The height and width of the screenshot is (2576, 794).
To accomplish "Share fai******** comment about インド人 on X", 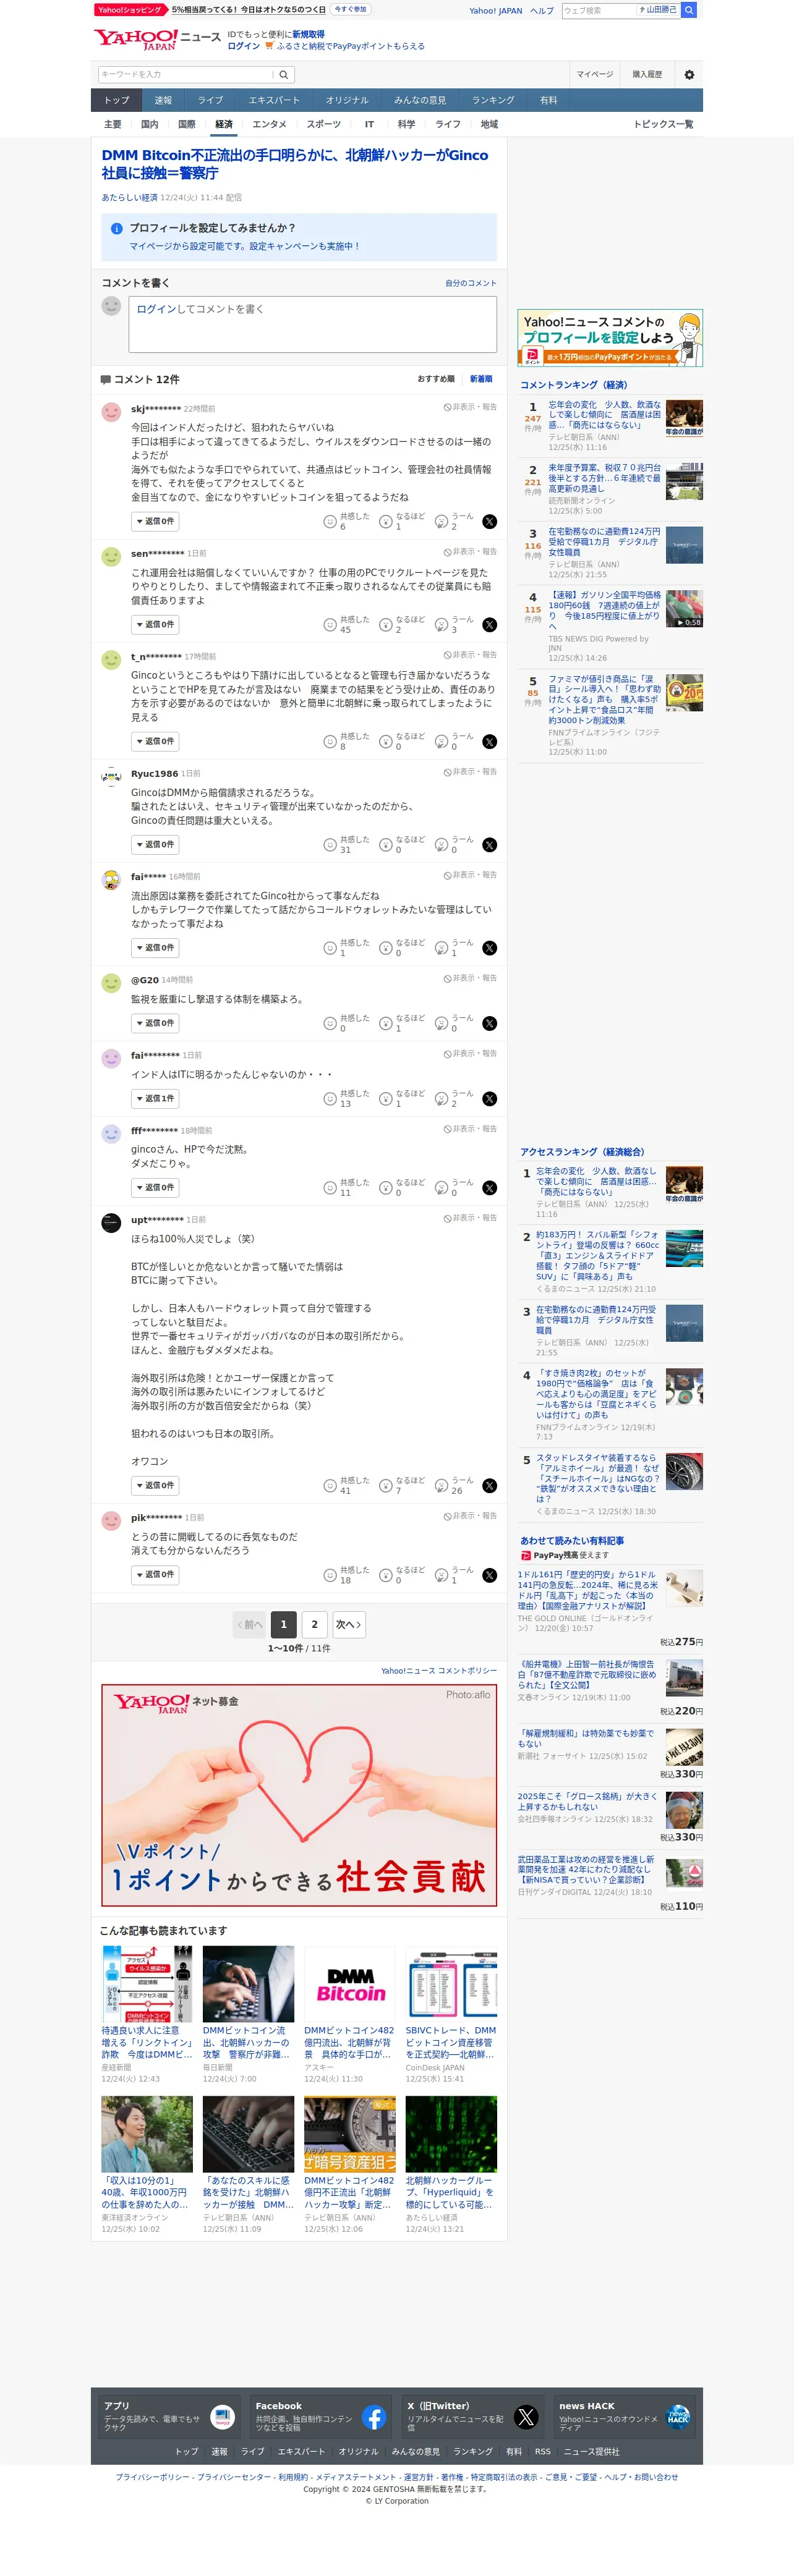I will point(489,1099).
